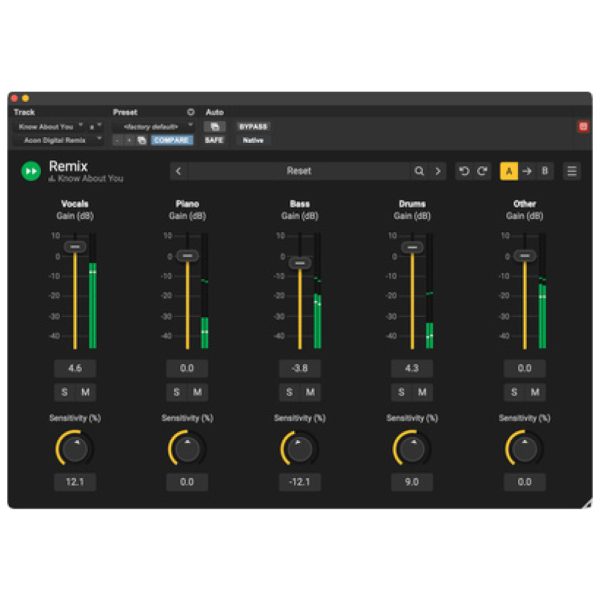Select next preset with plus button
The height and width of the screenshot is (600, 600).
point(129,140)
